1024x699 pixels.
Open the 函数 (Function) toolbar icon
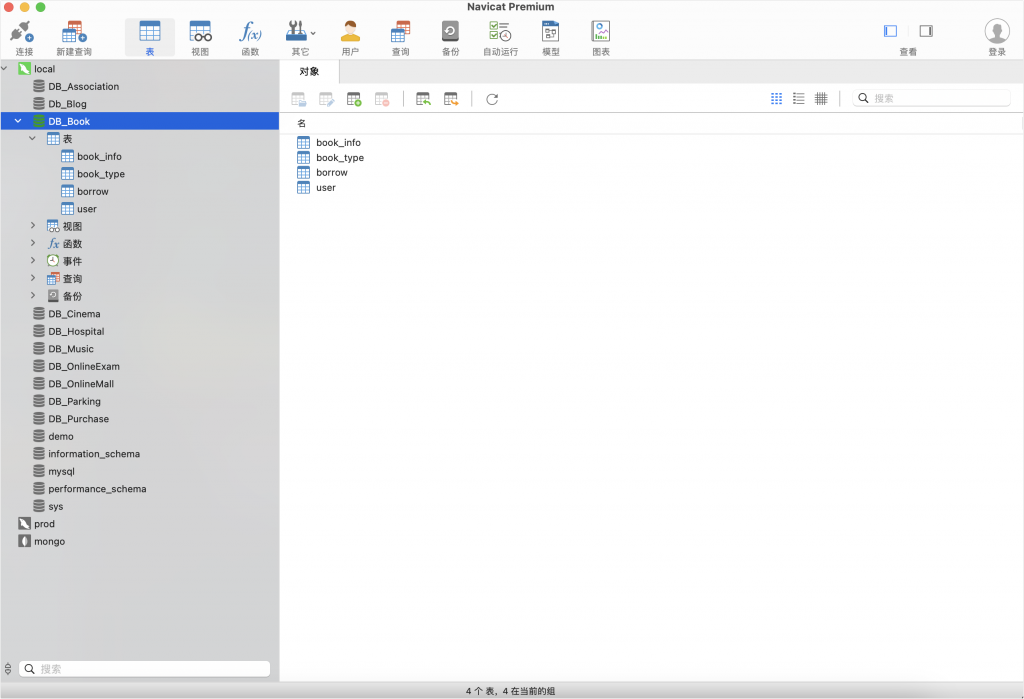250,37
